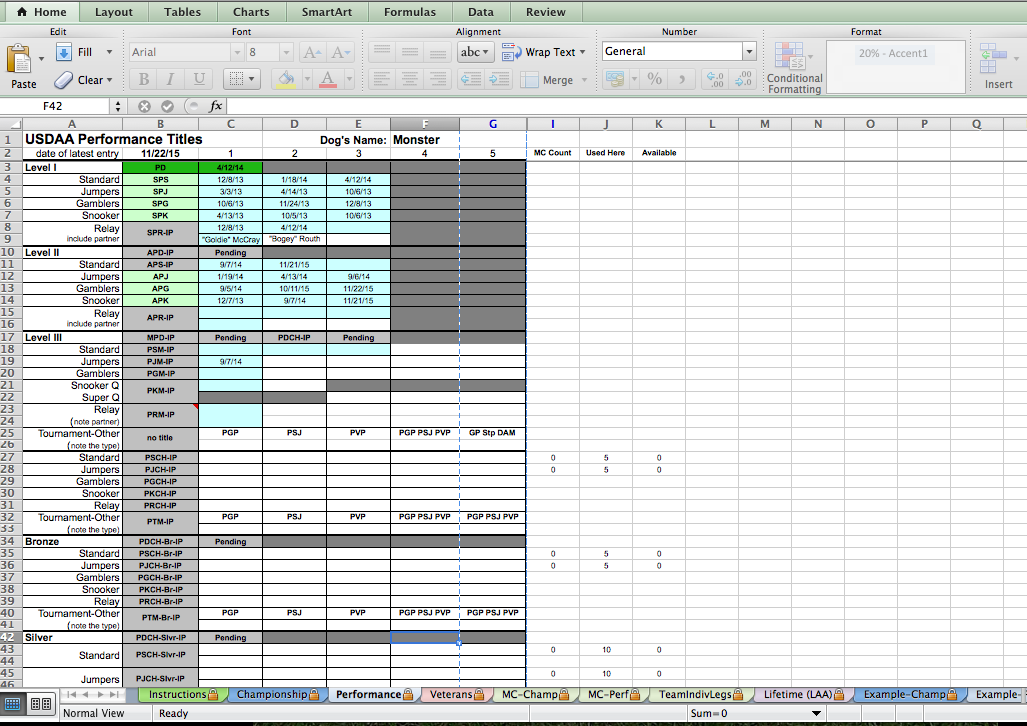Open the Fill dropdown arrow
The image size is (1027, 726).
pos(109,52)
